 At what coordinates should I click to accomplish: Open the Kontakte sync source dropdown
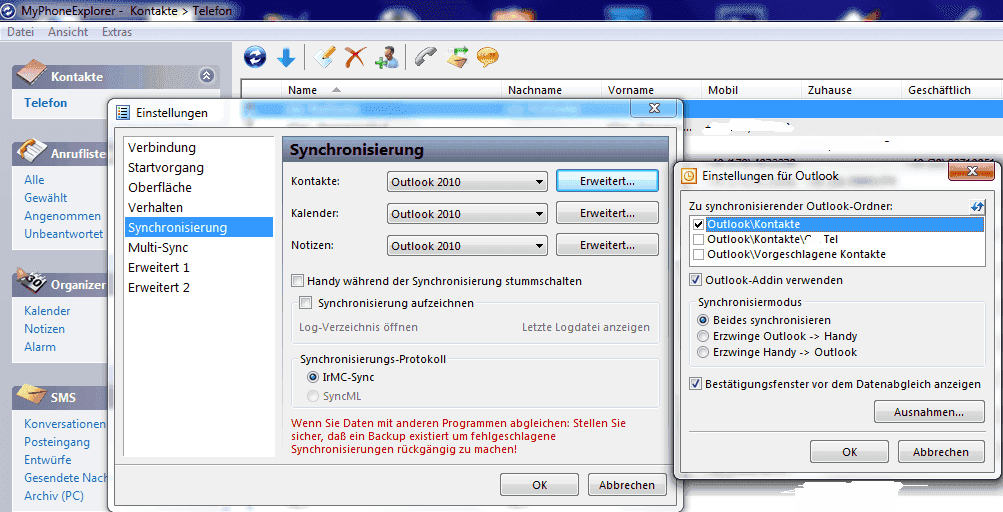(x=467, y=182)
